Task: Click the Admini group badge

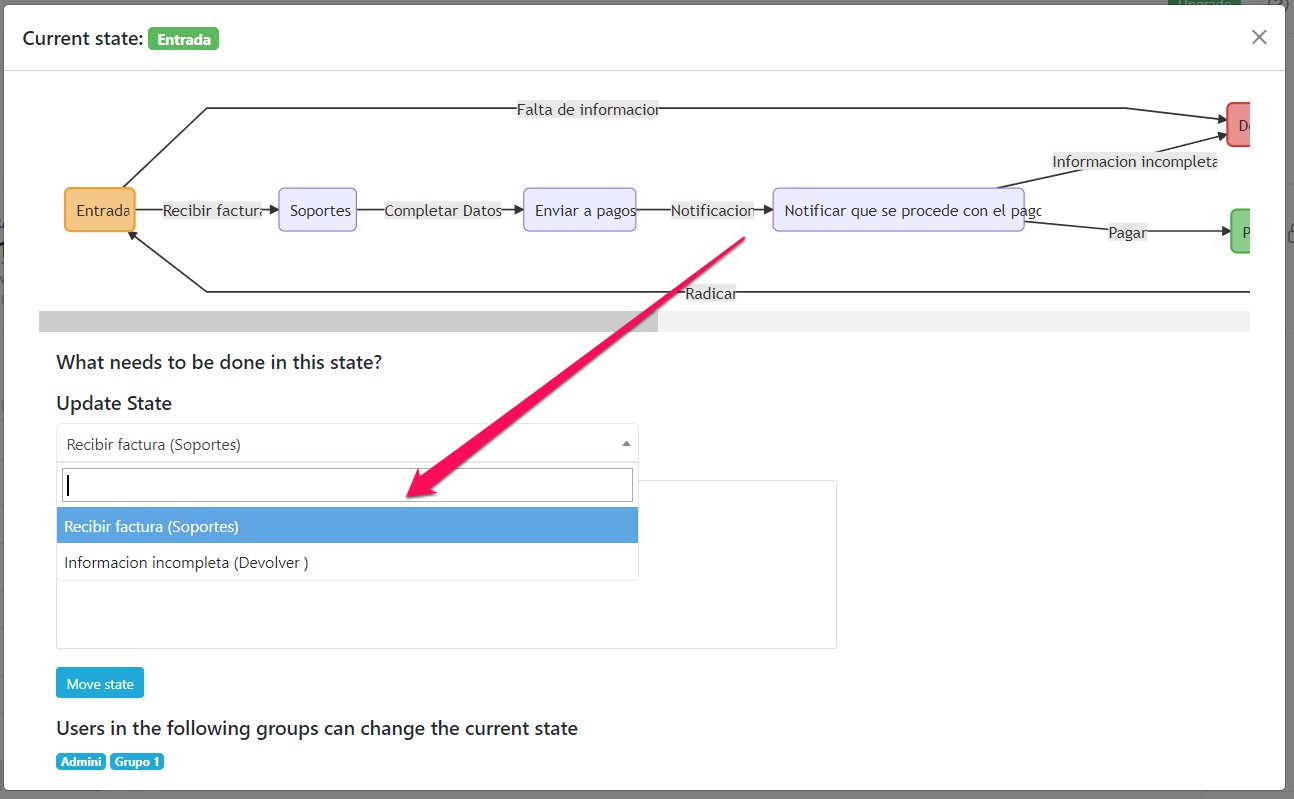Action: pyautogui.click(x=81, y=762)
